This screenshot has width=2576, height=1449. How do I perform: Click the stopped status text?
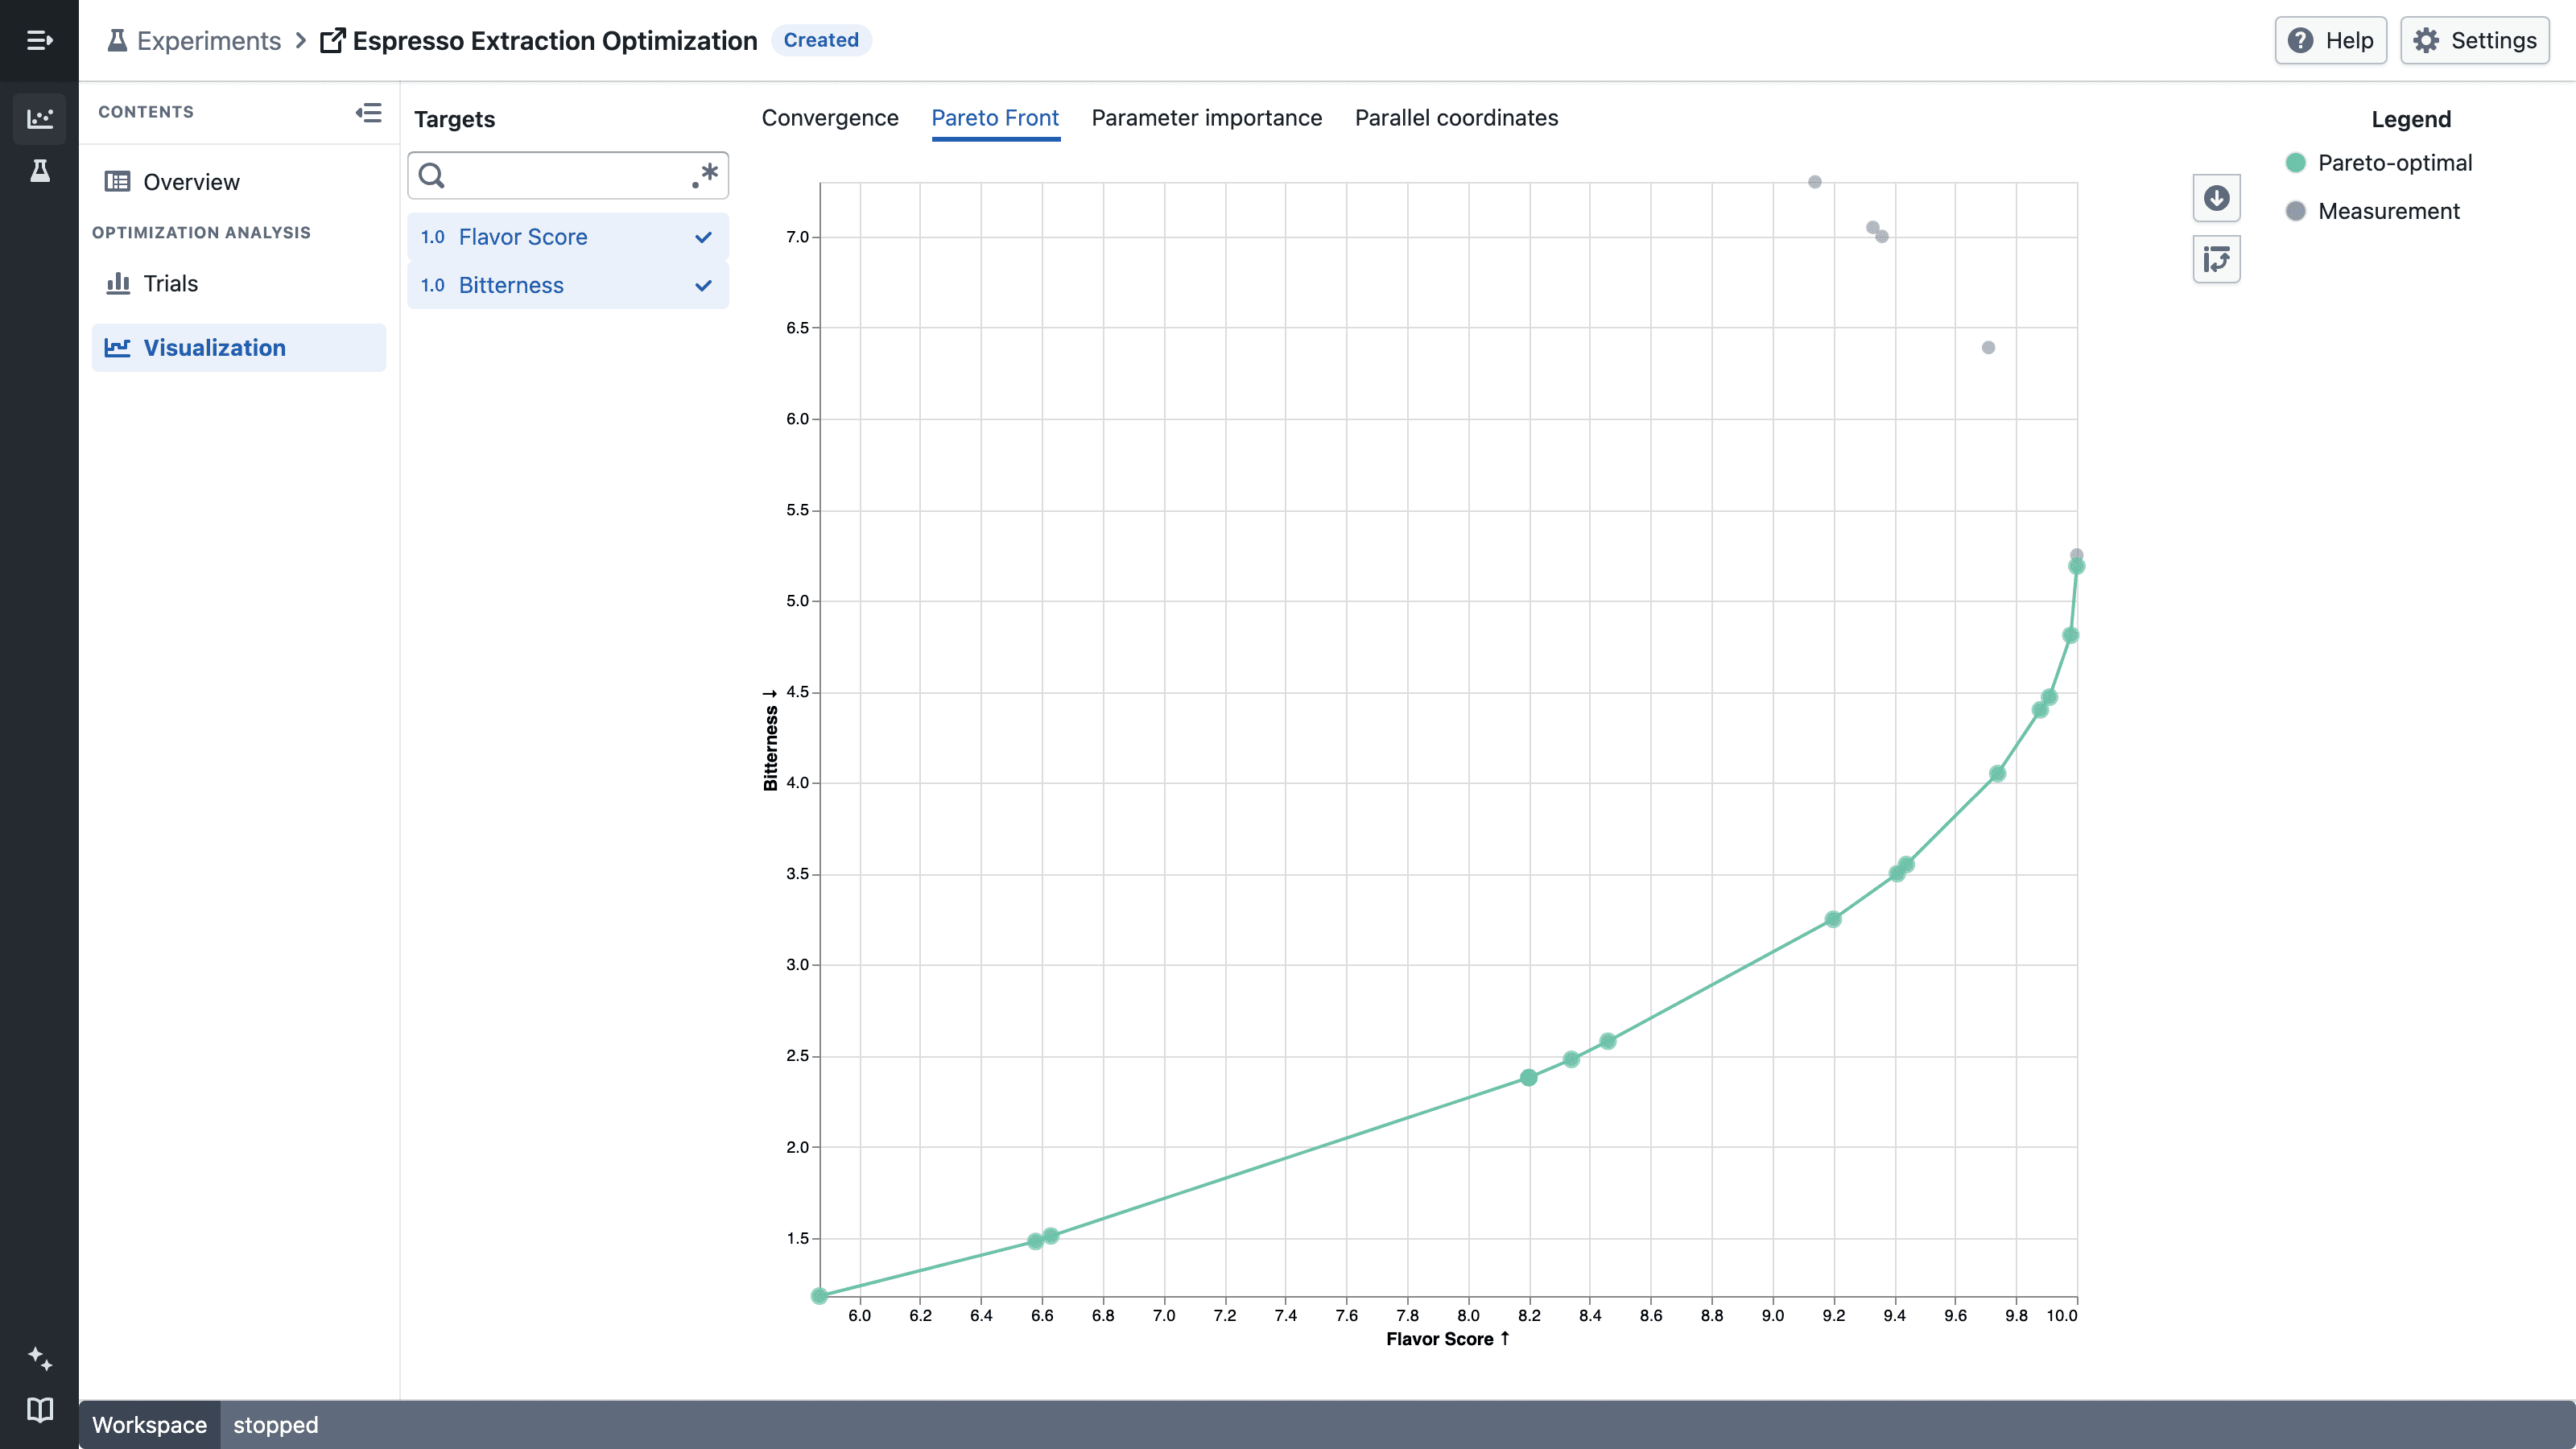pos(275,1424)
